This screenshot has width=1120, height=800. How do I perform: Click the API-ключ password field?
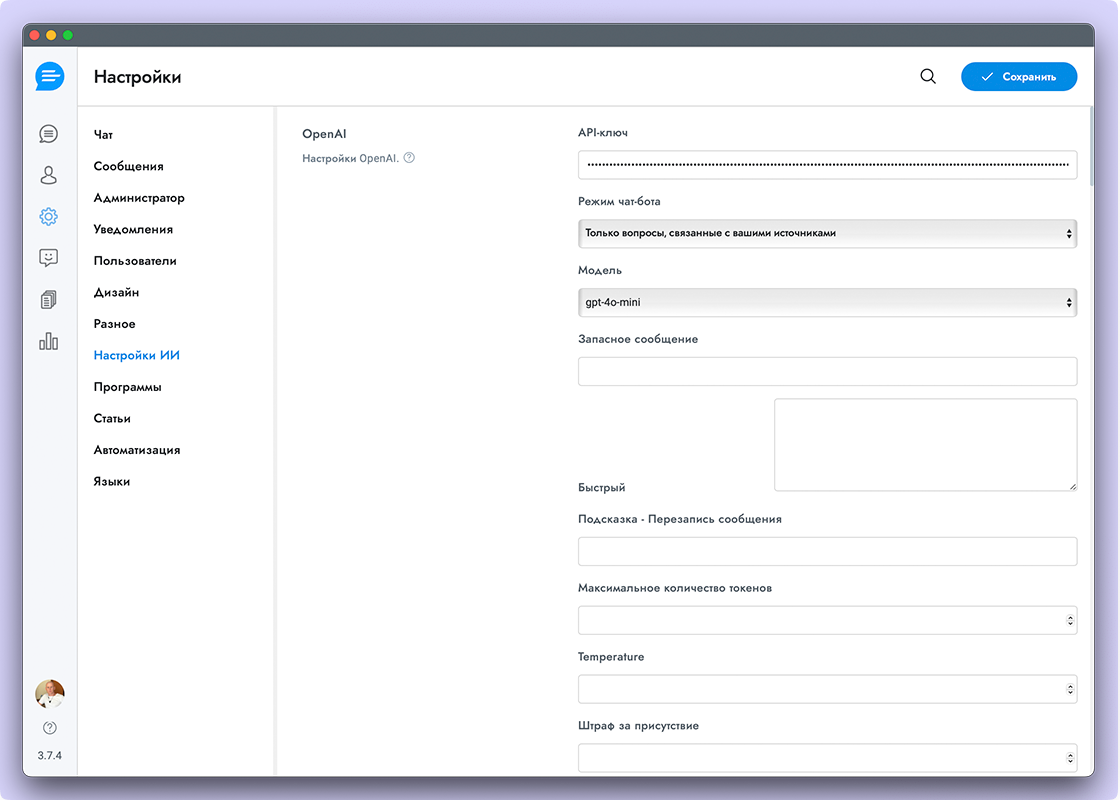tap(827, 164)
